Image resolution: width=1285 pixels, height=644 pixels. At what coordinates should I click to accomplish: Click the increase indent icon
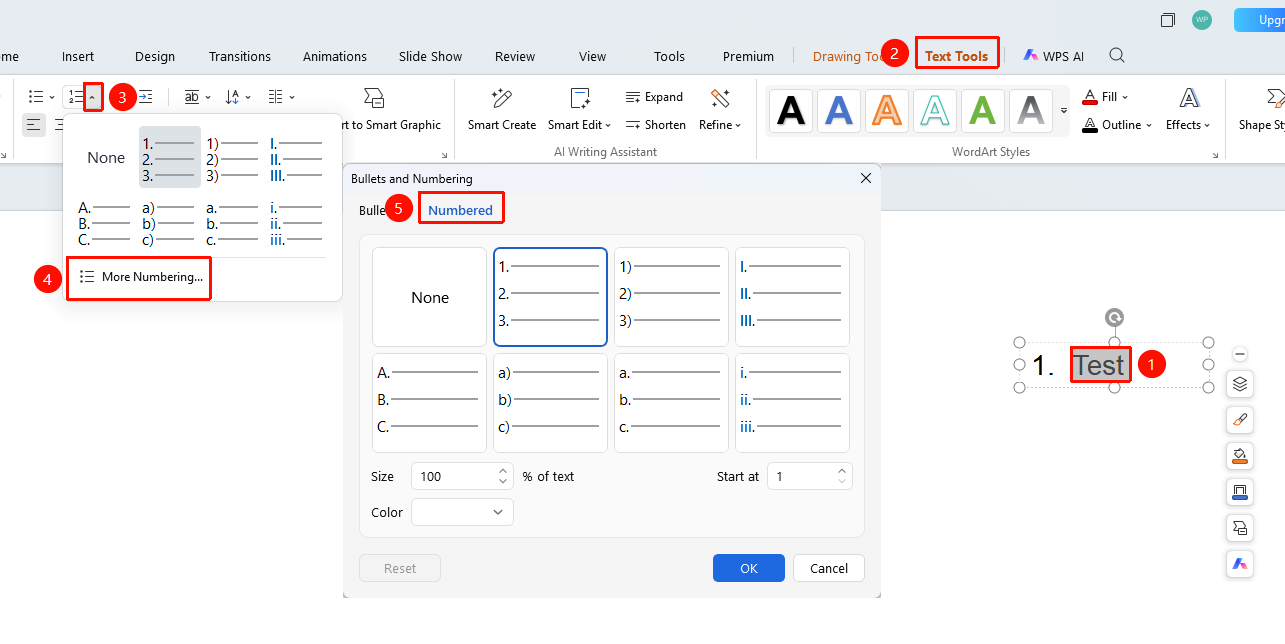pyautogui.click(x=146, y=97)
